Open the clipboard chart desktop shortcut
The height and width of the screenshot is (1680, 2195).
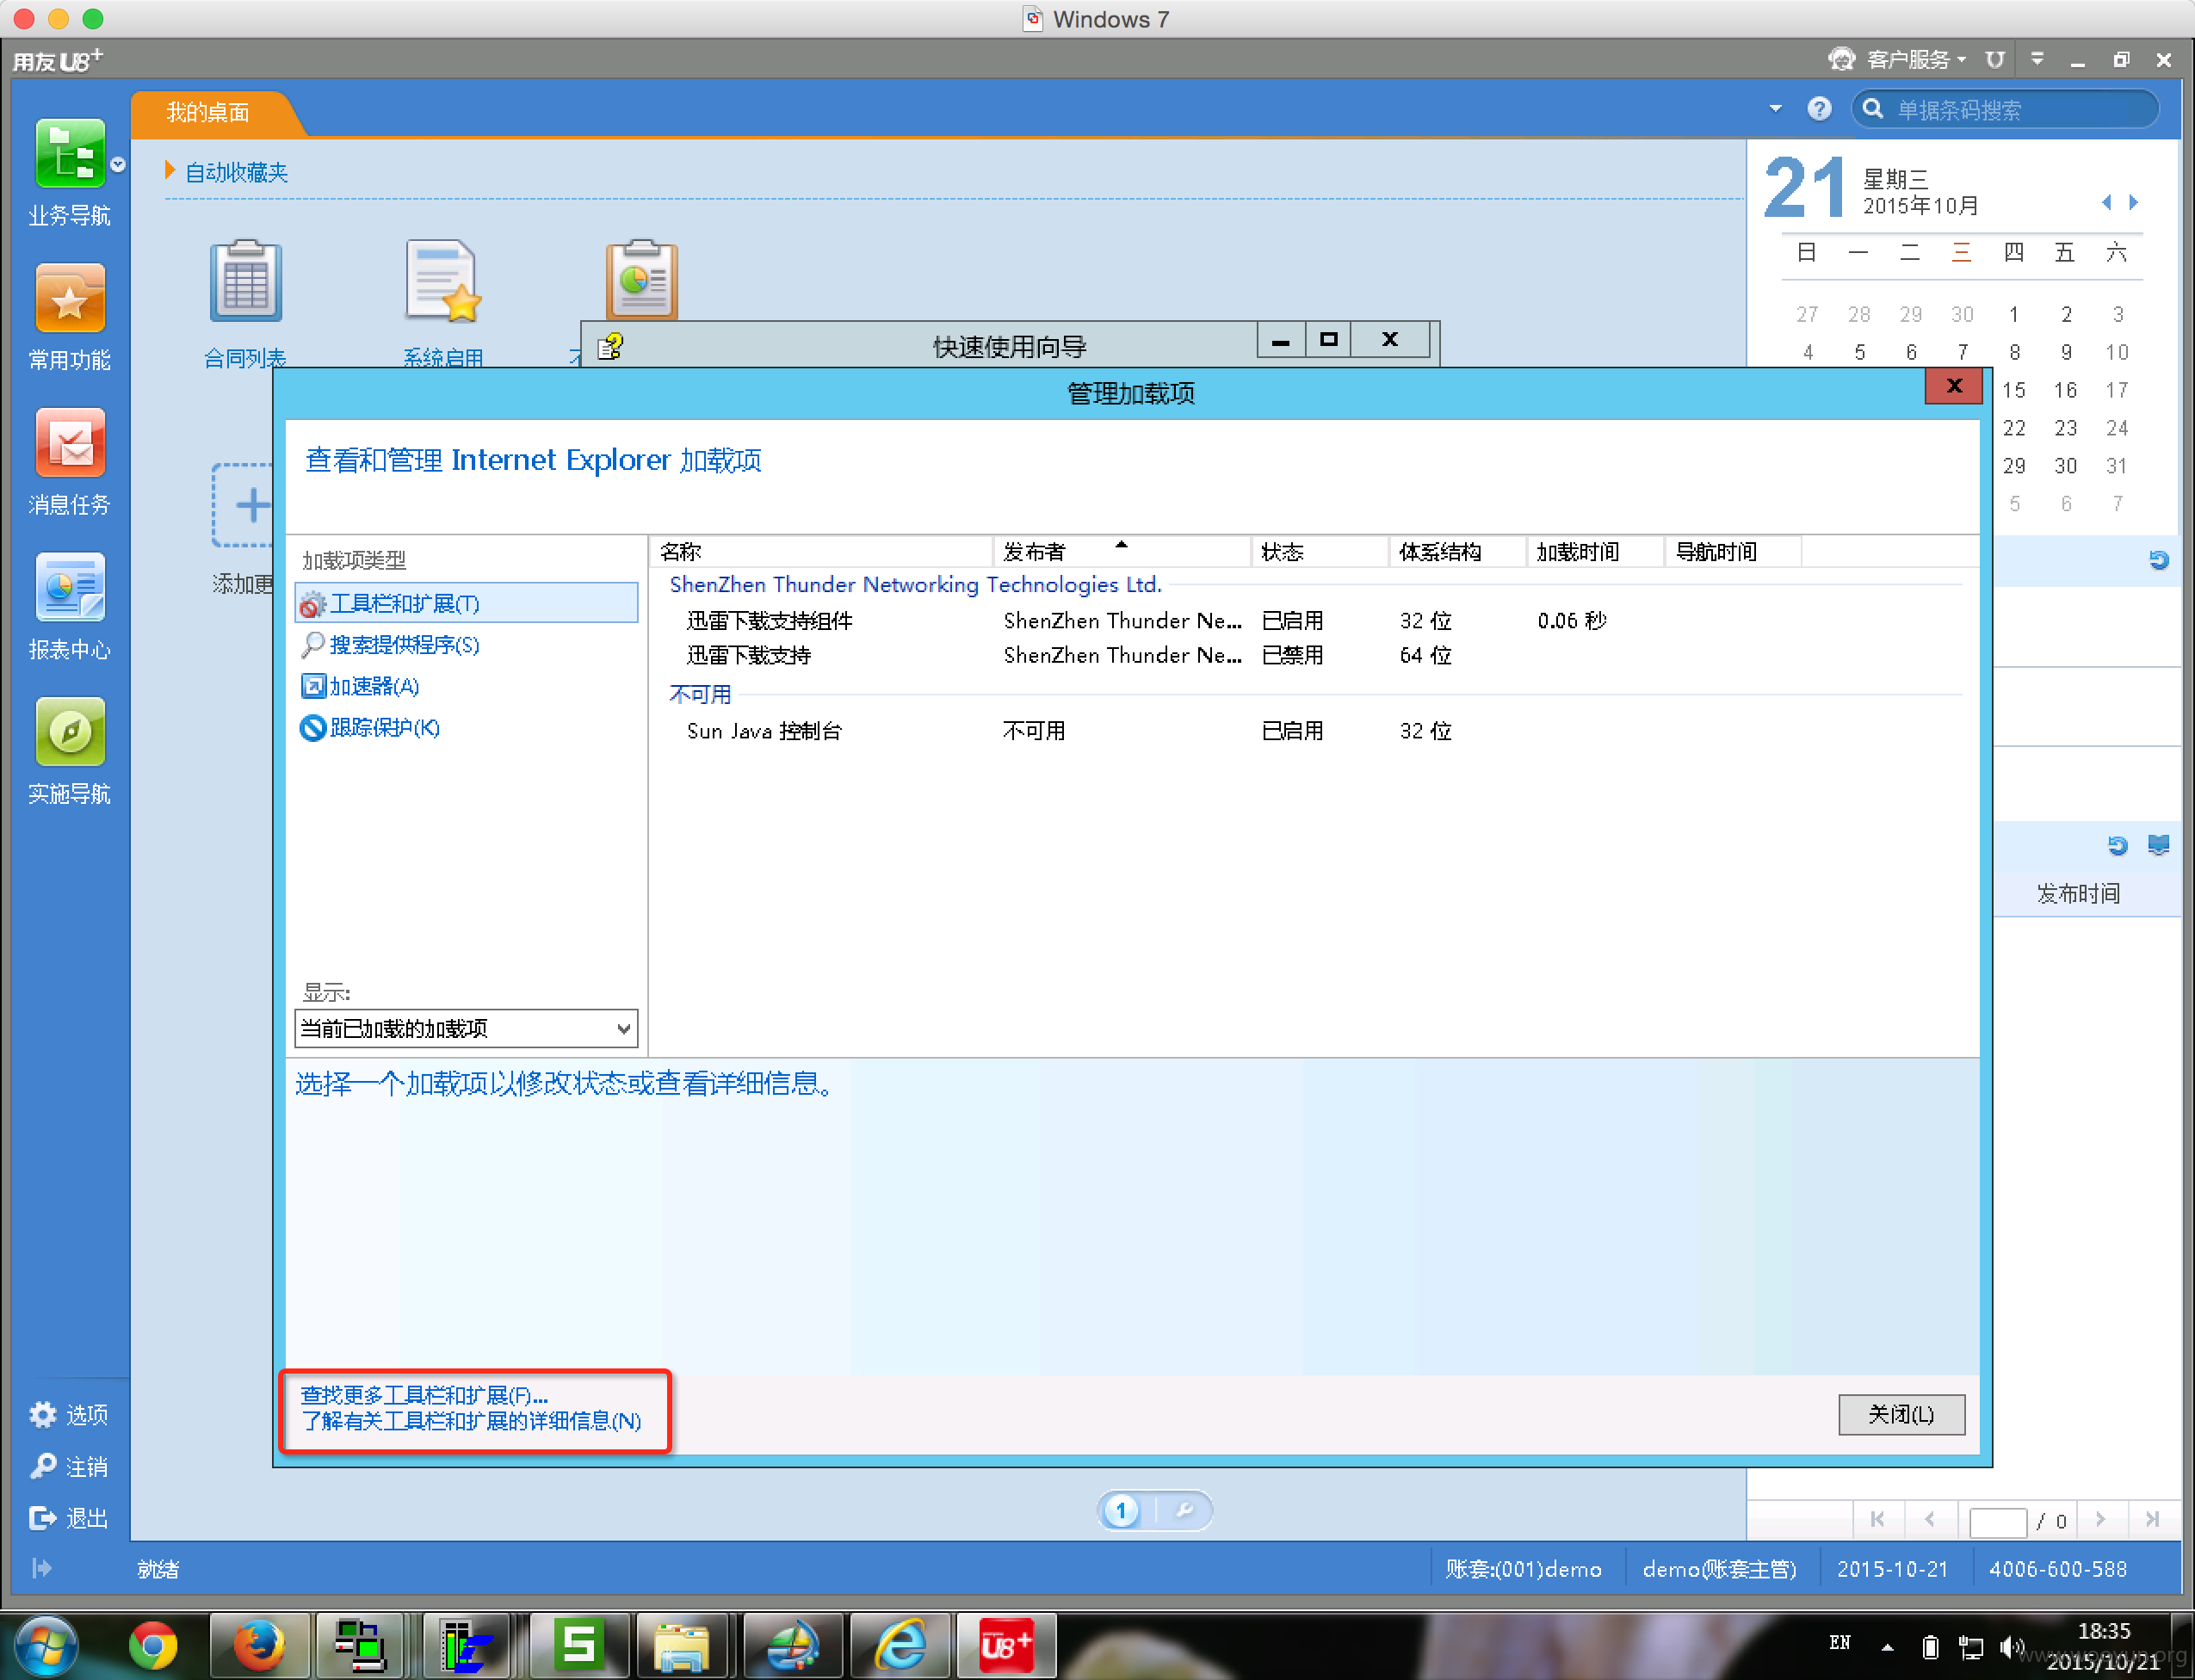pyautogui.click(x=642, y=279)
